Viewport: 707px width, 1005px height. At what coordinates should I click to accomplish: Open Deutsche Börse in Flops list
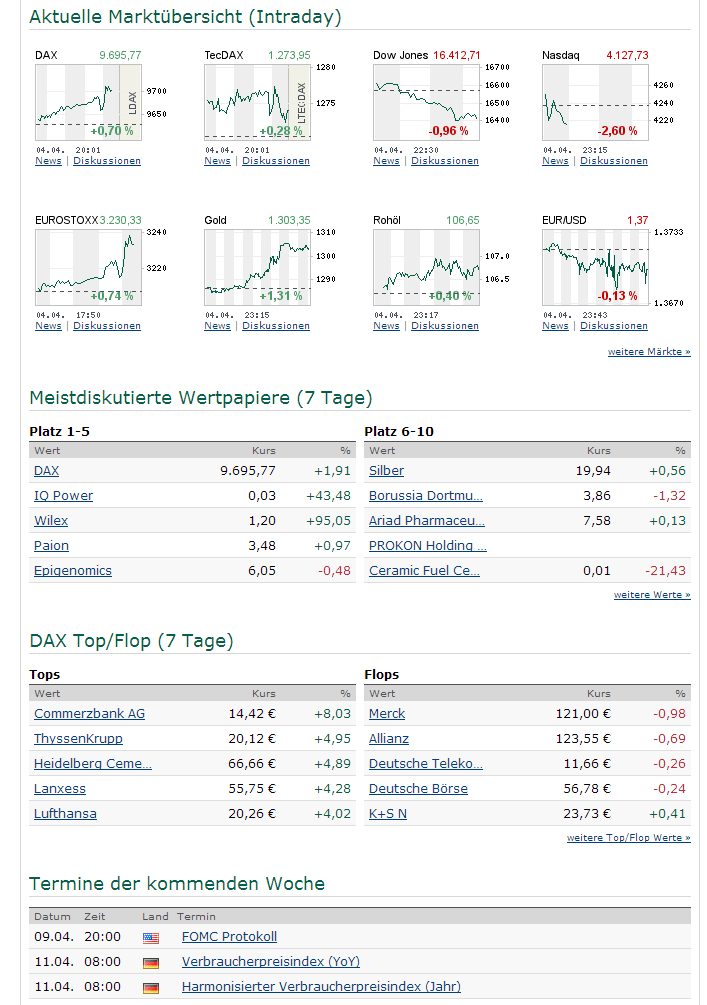tap(418, 788)
